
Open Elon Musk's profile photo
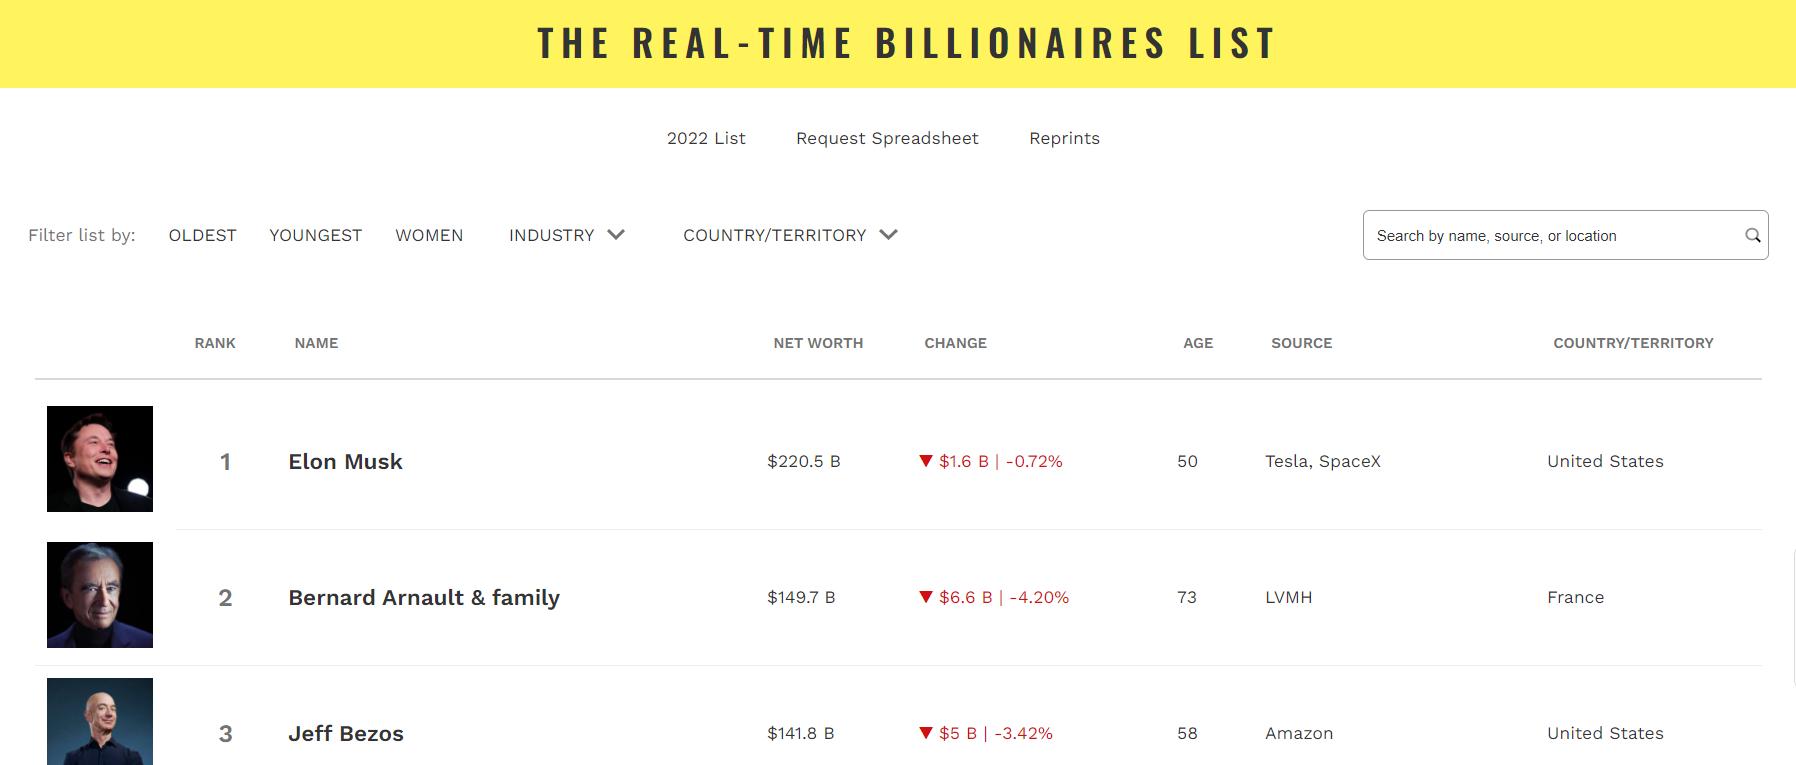click(x=100, y=459)
